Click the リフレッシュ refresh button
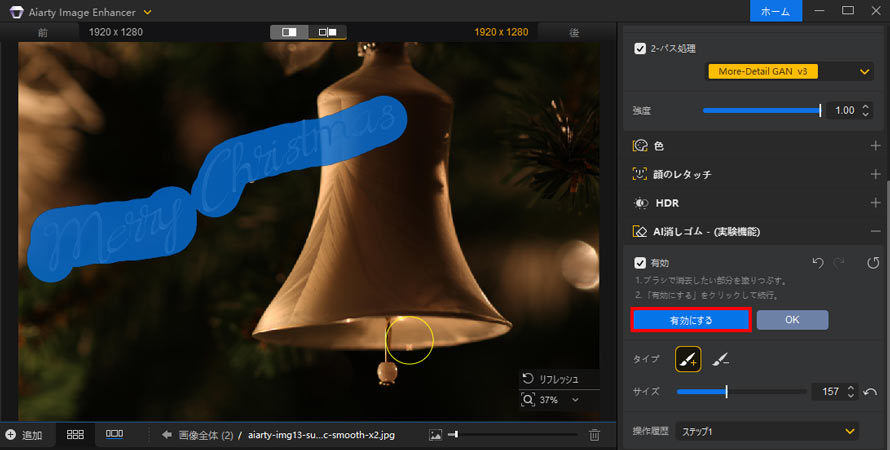The image size is (890, 450). (552, 379)
